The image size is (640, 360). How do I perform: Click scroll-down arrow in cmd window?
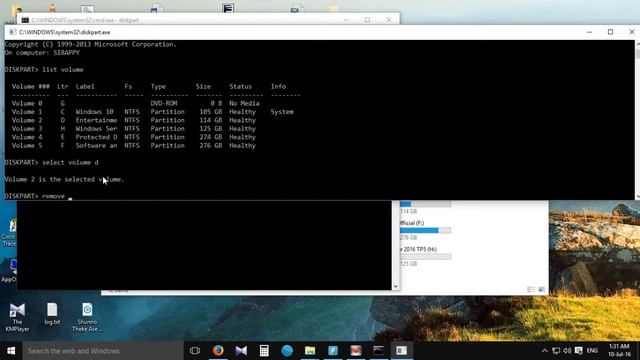tap(395, 286)
